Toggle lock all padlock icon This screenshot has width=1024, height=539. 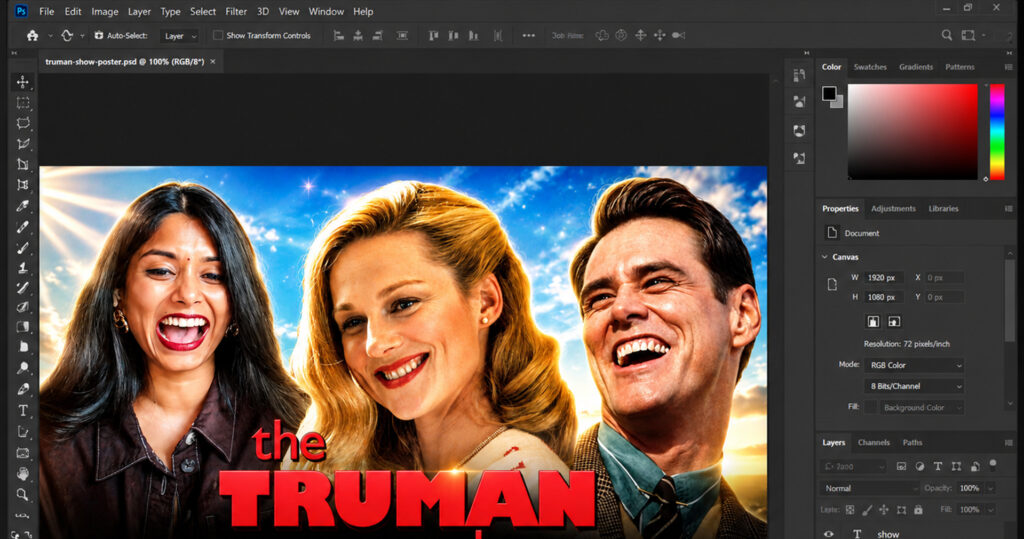918,510
